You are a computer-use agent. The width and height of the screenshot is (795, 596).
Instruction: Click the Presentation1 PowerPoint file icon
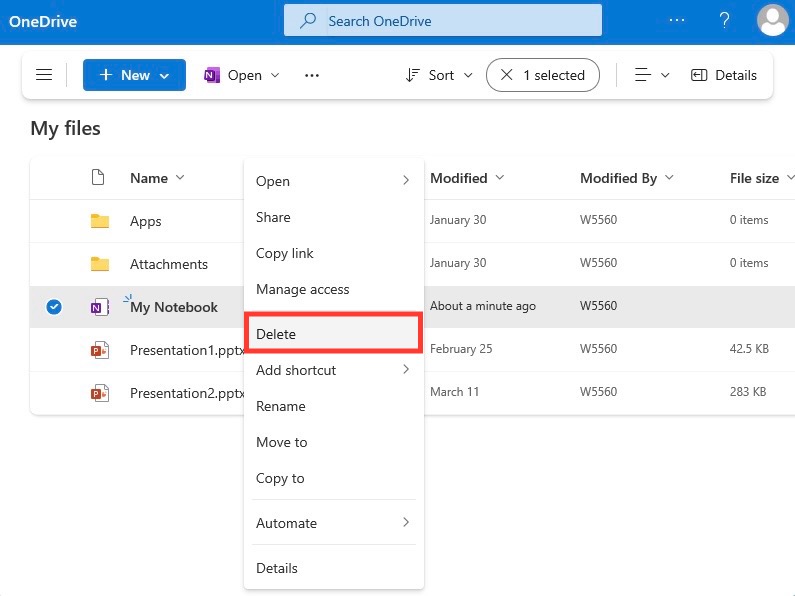click(100, 350)
